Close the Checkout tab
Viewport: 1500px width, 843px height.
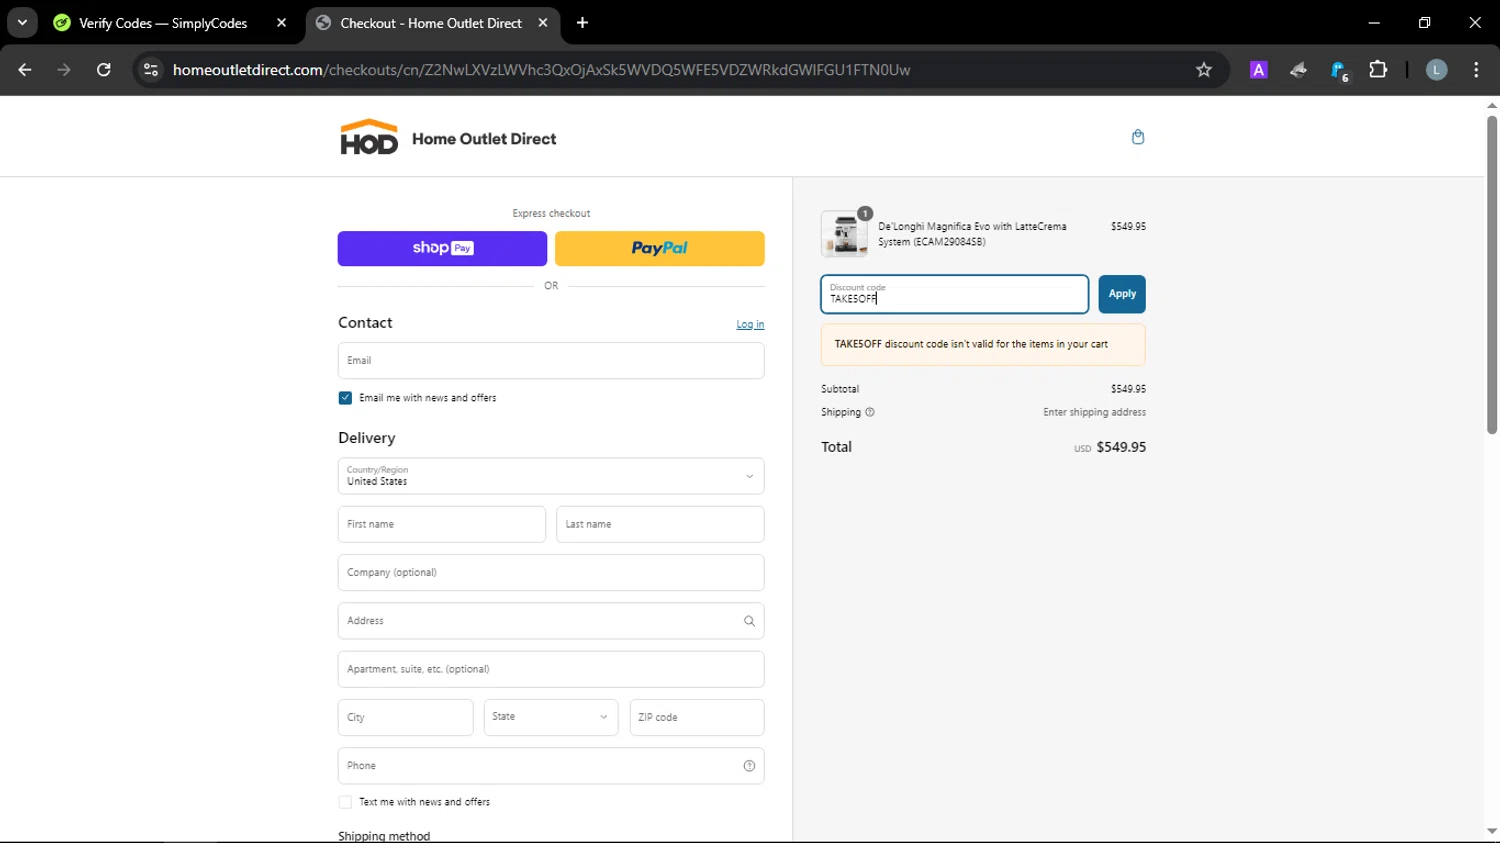pos(543,23)
